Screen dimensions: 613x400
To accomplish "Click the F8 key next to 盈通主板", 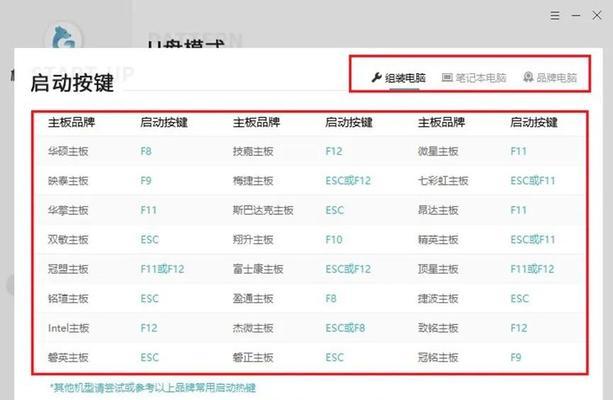I will 331,299.
